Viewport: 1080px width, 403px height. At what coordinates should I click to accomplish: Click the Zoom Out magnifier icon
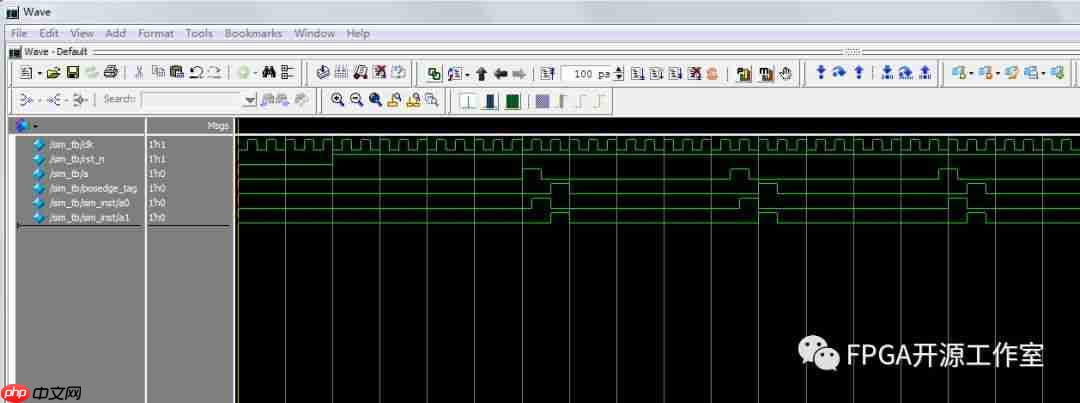pyautogui.click(x=356, y=100)
